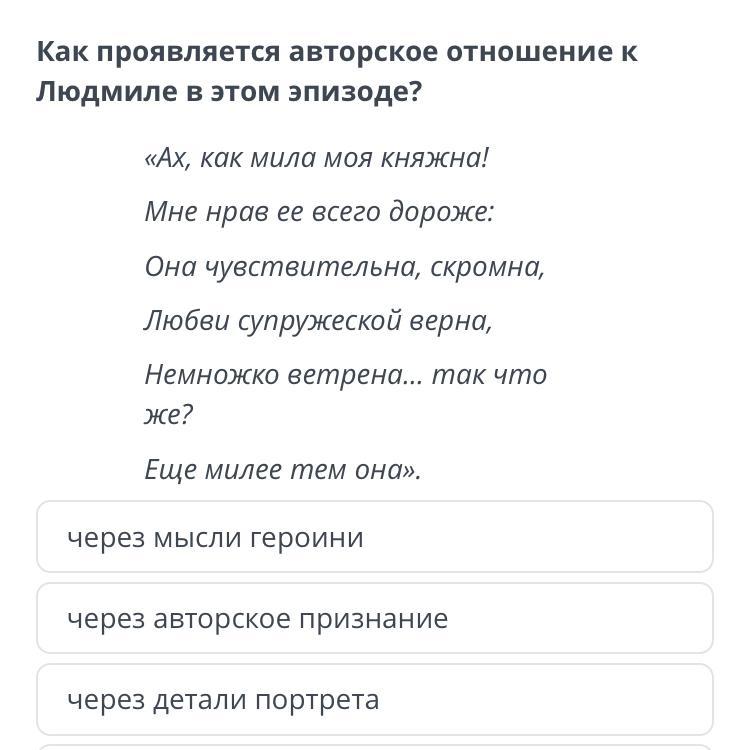
Task: Click quote line "Любви супружеской верна,"
Action: coord(319,321)
